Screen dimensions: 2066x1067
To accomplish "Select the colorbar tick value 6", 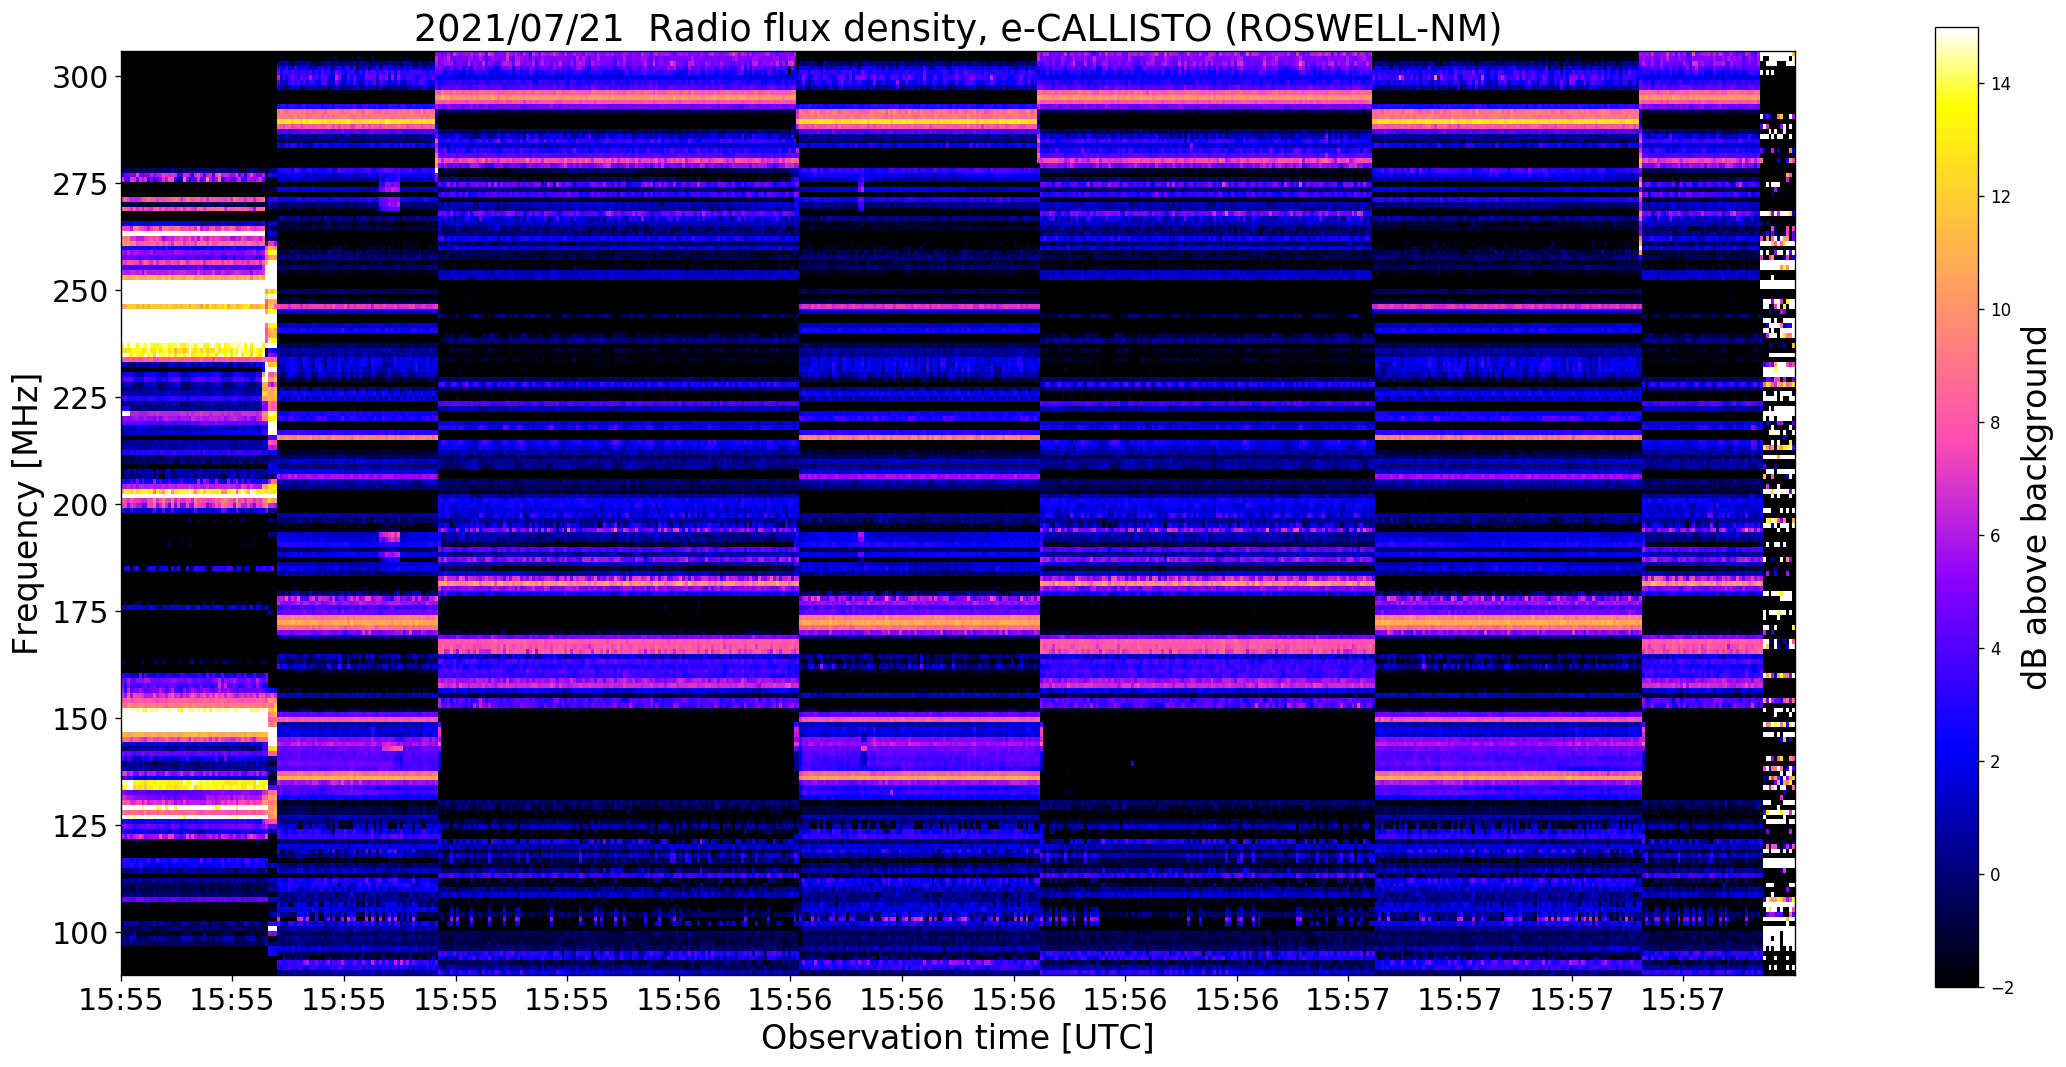I will coord(1996,536).
